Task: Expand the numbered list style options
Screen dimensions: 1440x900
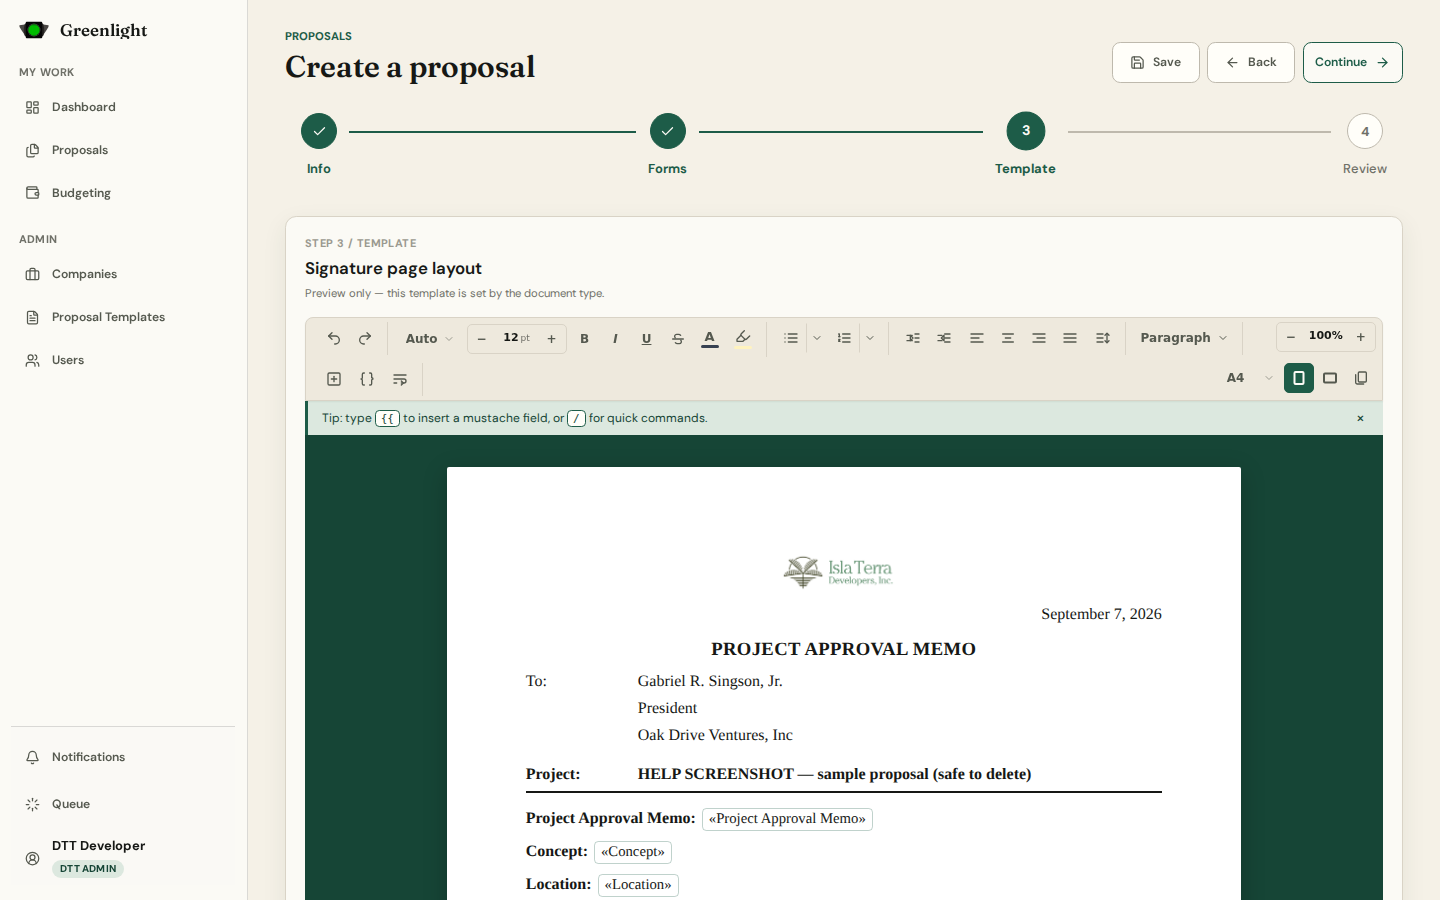Action: (x=870, y=339)
